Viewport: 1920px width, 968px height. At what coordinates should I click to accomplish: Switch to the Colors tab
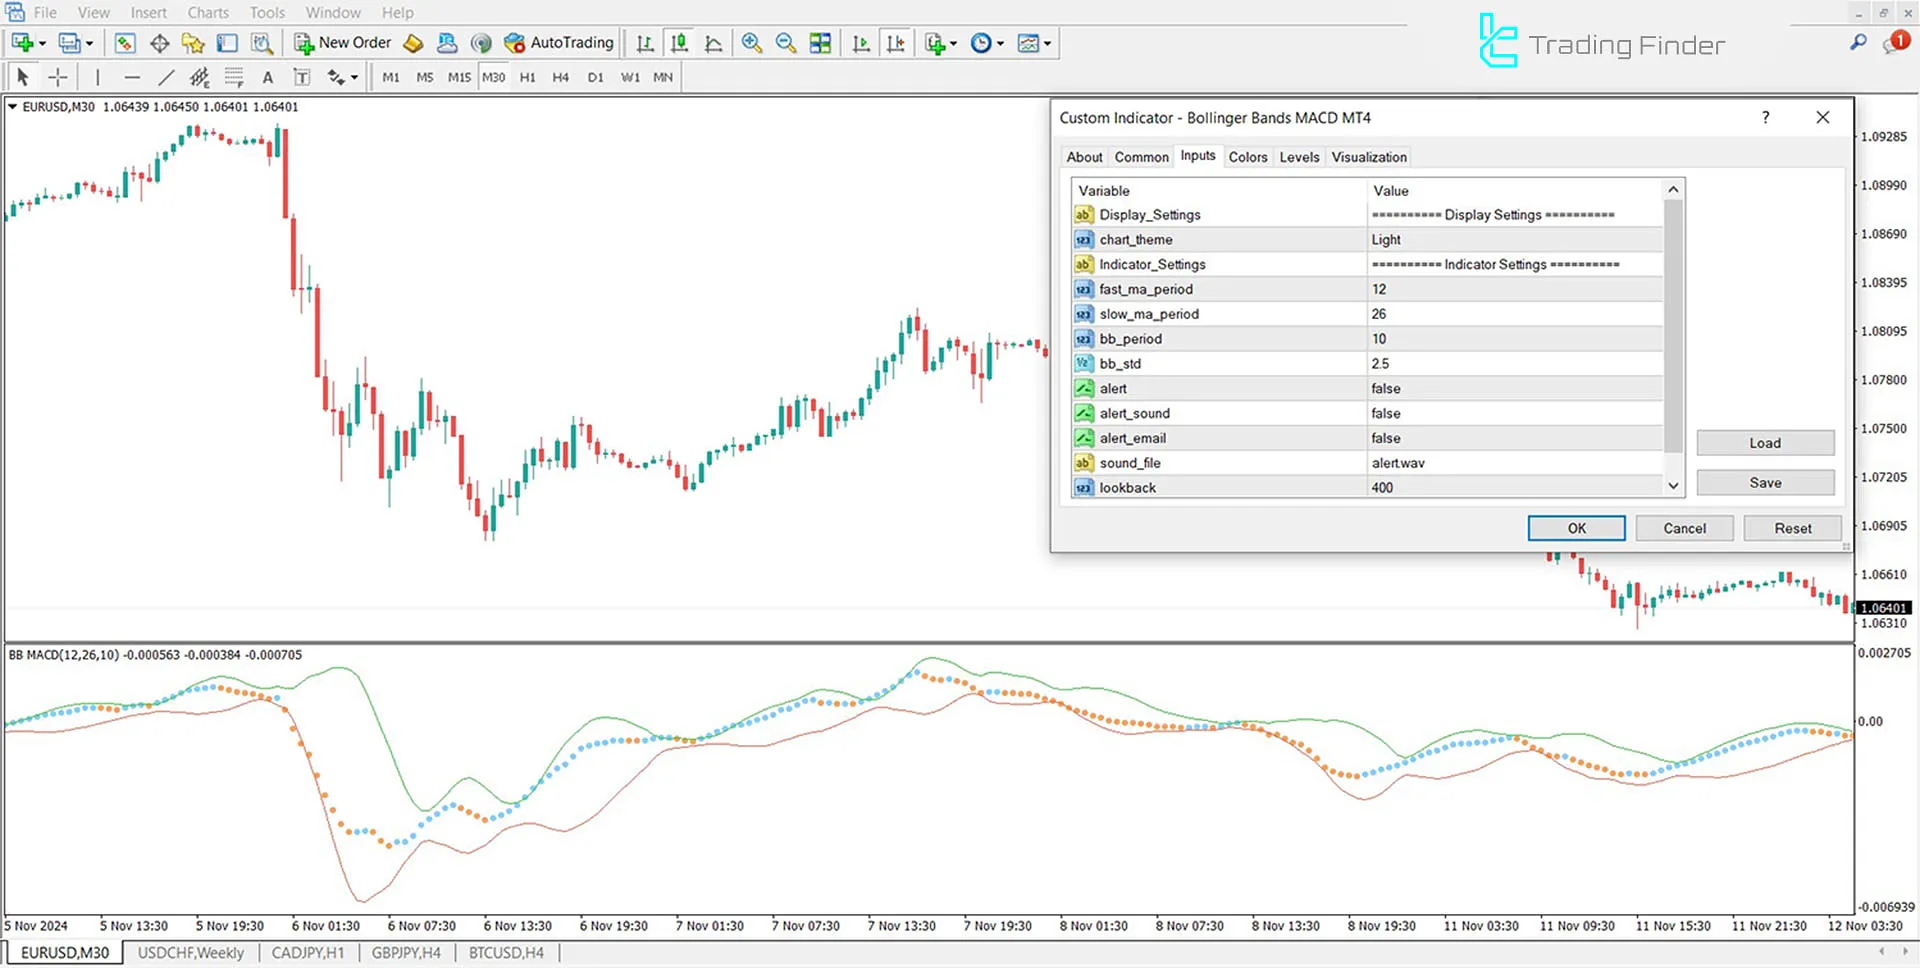tap(1247, 157)
